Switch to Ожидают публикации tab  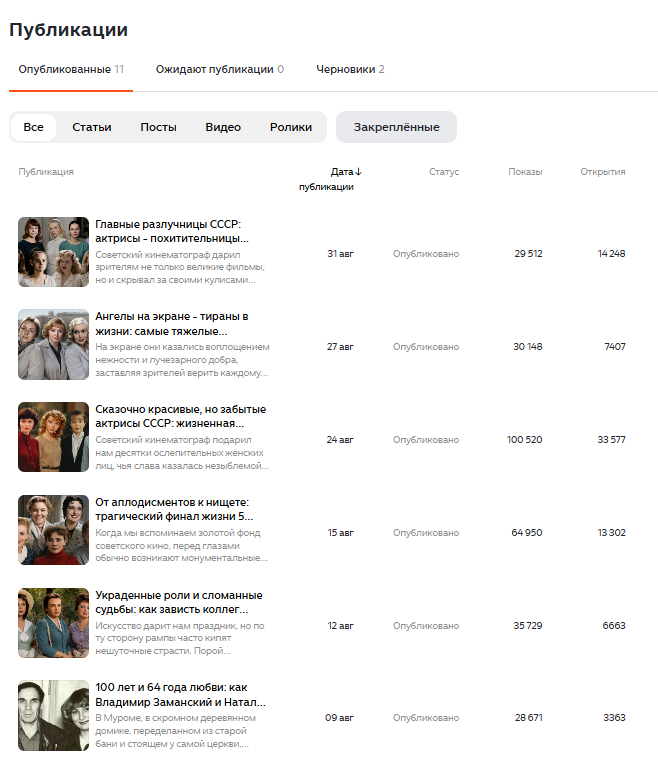click(219, 69)
